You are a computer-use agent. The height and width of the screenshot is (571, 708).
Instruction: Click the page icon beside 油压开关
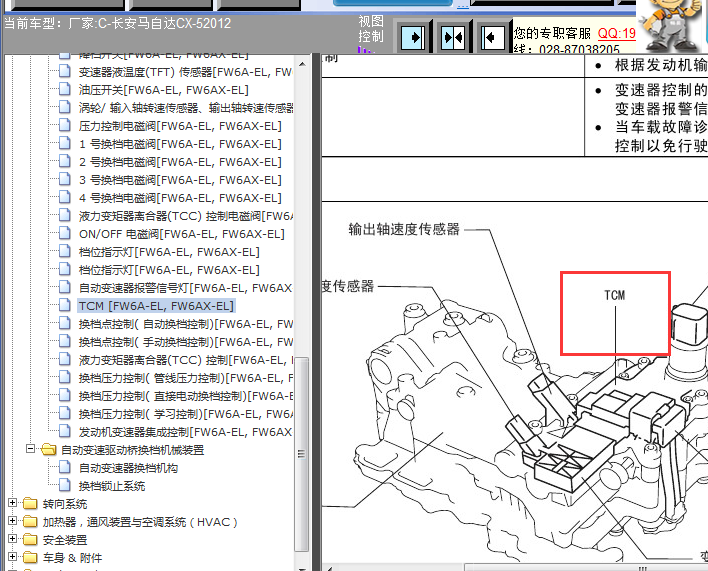click(x=65, y=89)
